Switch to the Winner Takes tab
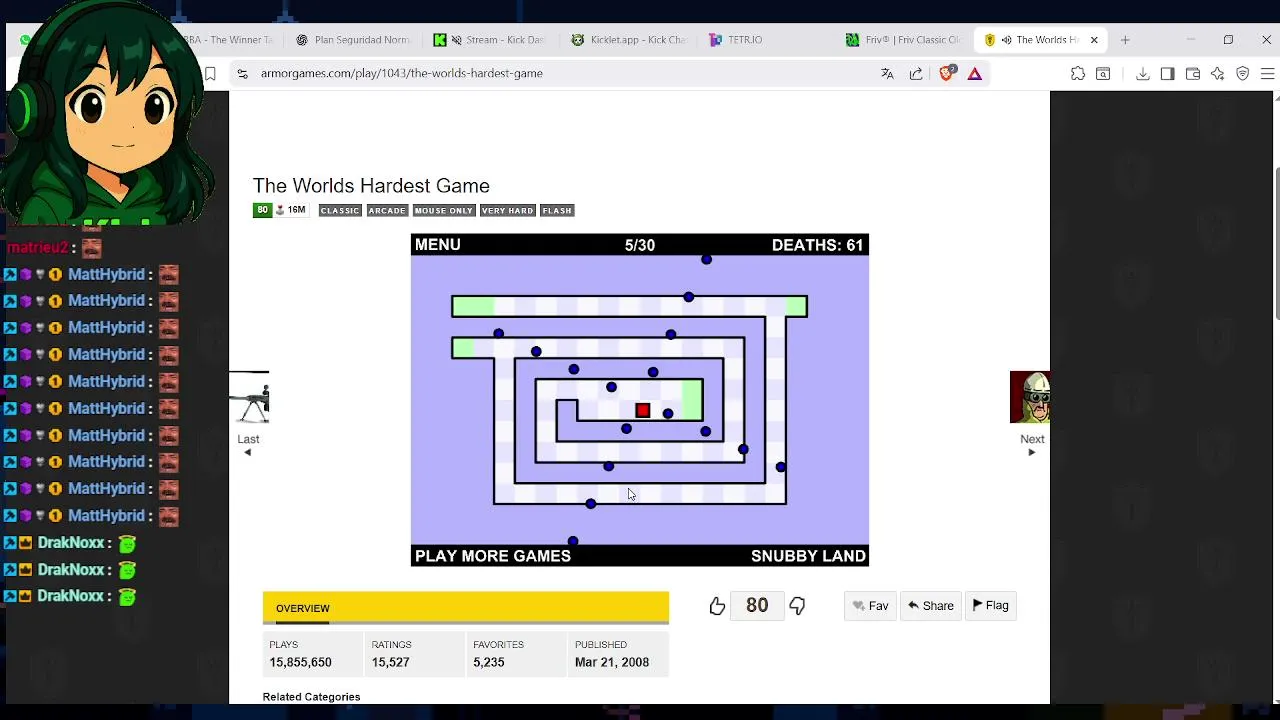1280x720 pixels. click(x=230, y=40)
